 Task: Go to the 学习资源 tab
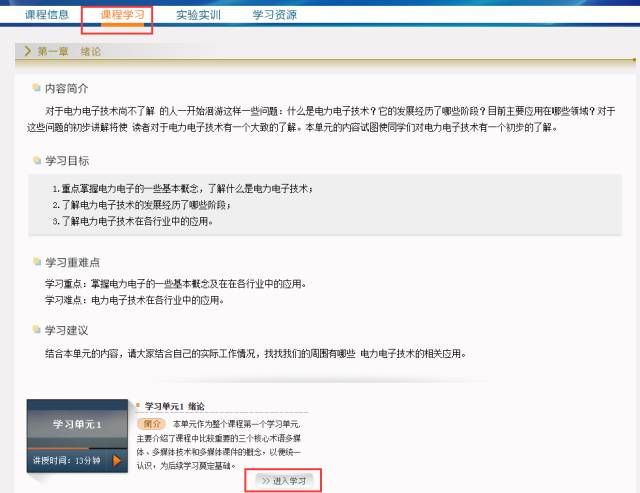point(274,15)
